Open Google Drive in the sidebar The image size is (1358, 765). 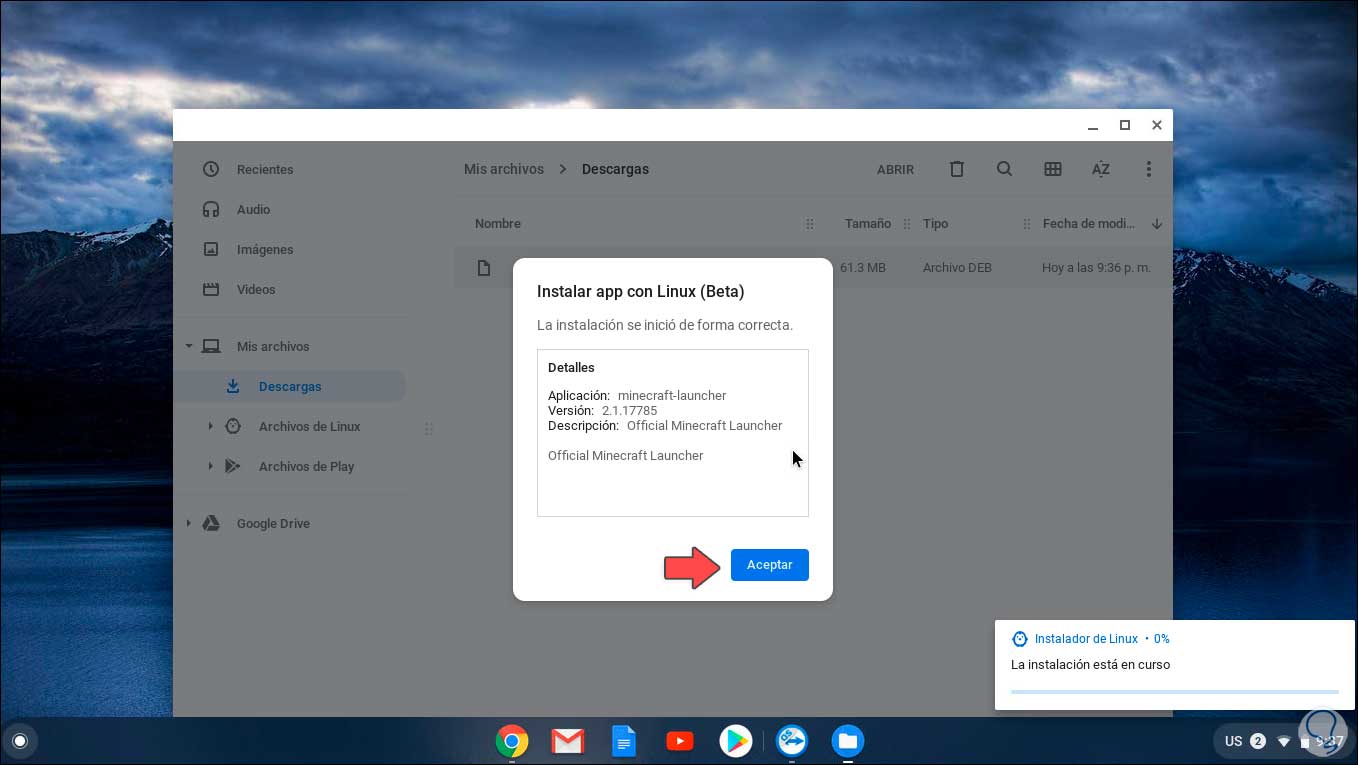pyautogui.click(x=273, y=523)
